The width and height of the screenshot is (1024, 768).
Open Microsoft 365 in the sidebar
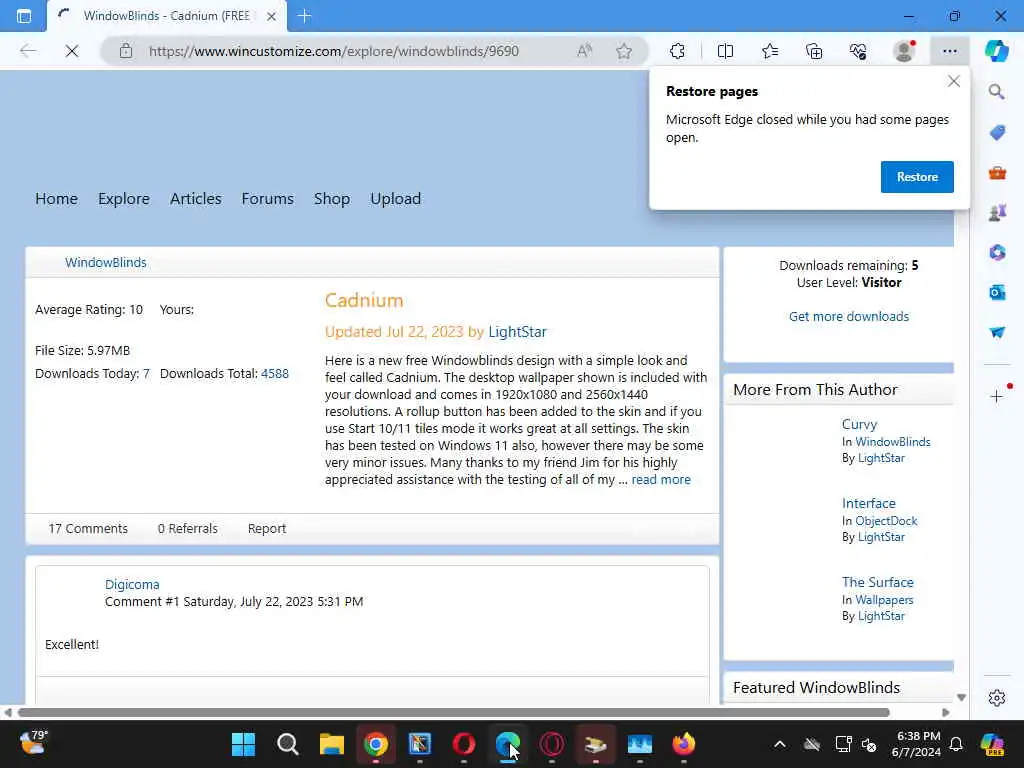click(997, 252)
